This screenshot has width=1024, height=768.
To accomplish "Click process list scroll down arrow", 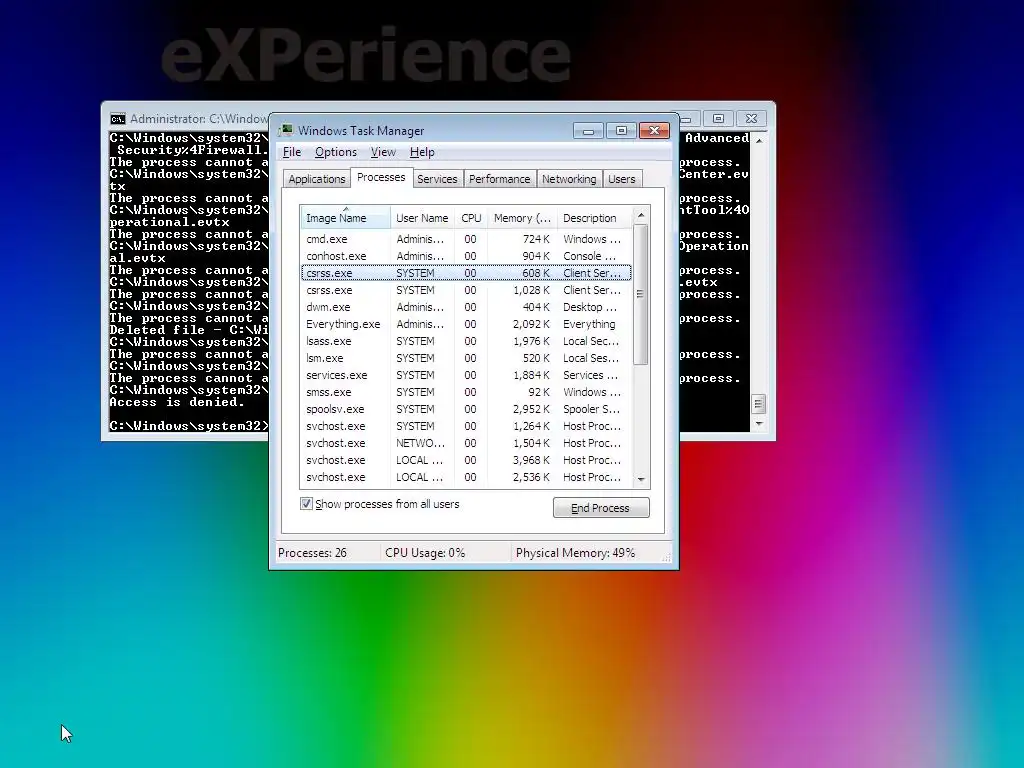I will [x=641, y=480].
